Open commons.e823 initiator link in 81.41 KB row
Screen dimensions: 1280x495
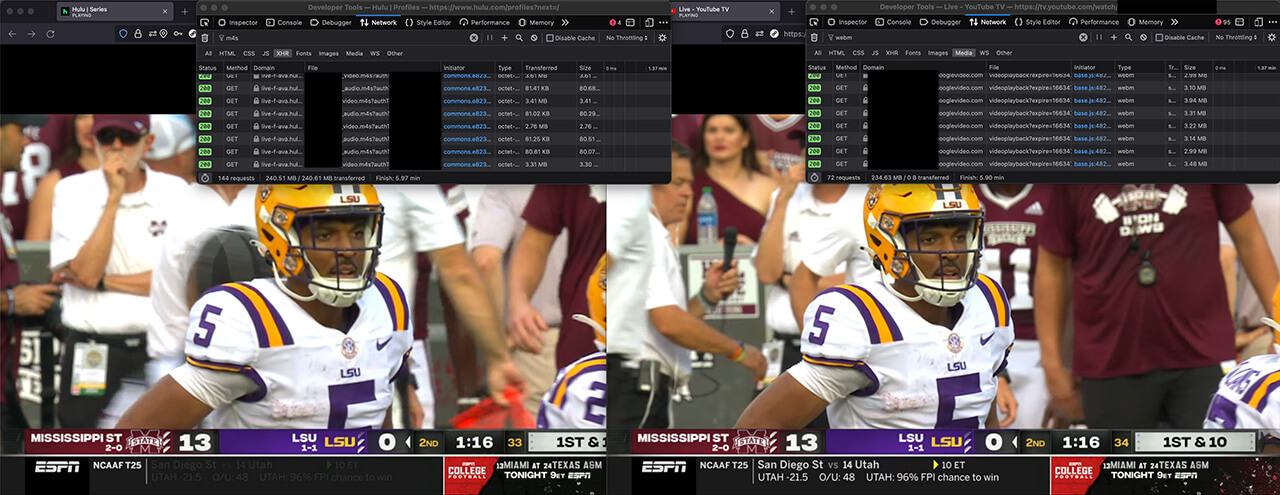click(467, 88)
